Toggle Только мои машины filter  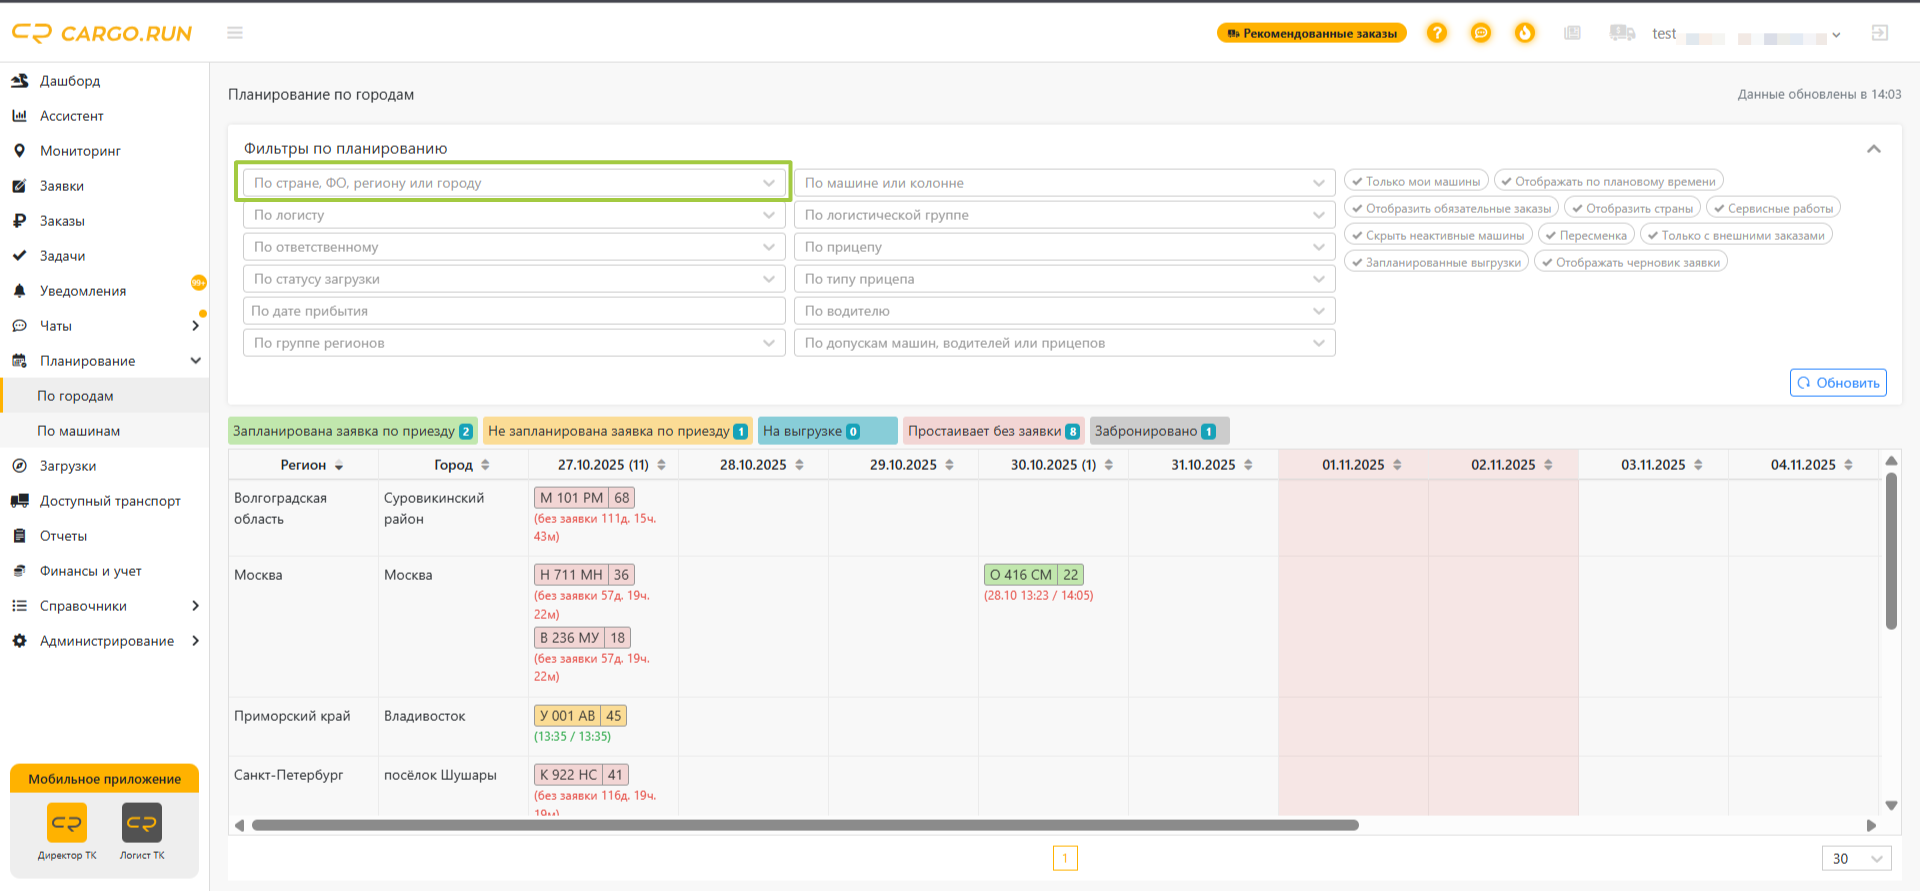(1416, 181)
